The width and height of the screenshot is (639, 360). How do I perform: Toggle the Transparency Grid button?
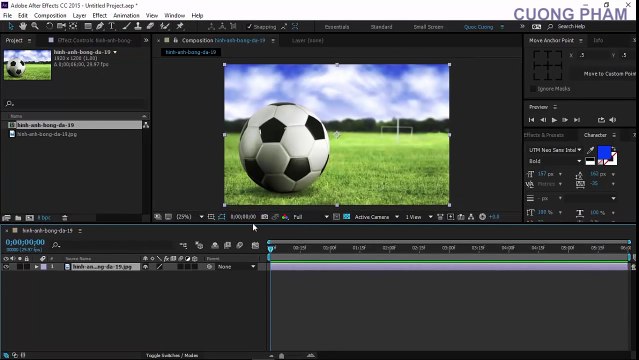(x=346, y=216)
